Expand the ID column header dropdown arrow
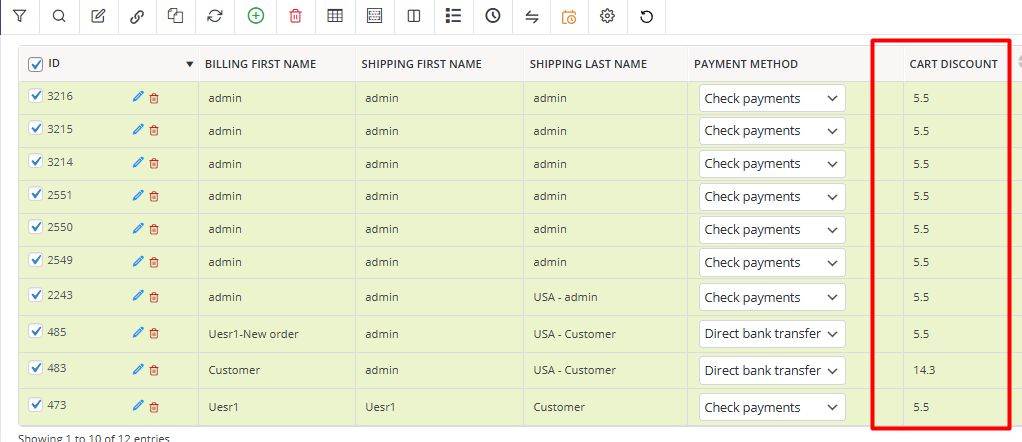Viewport: 1022px width, 442px height. (190, 65)
